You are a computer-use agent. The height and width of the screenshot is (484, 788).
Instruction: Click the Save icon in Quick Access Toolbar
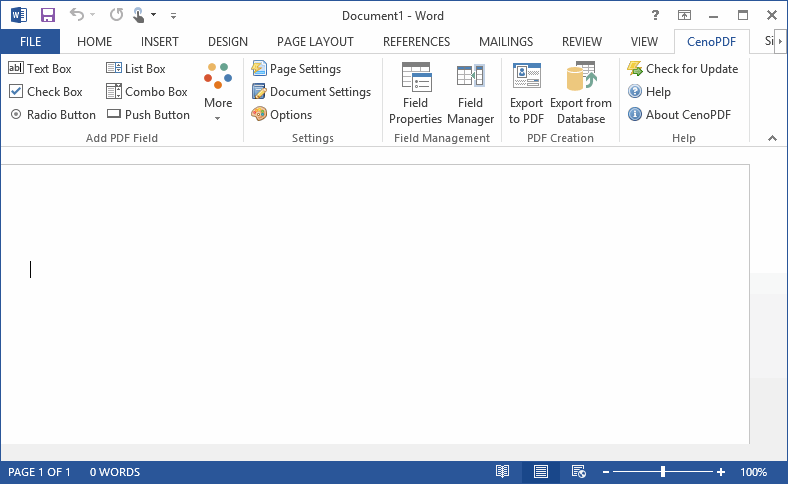coord(48,15)
